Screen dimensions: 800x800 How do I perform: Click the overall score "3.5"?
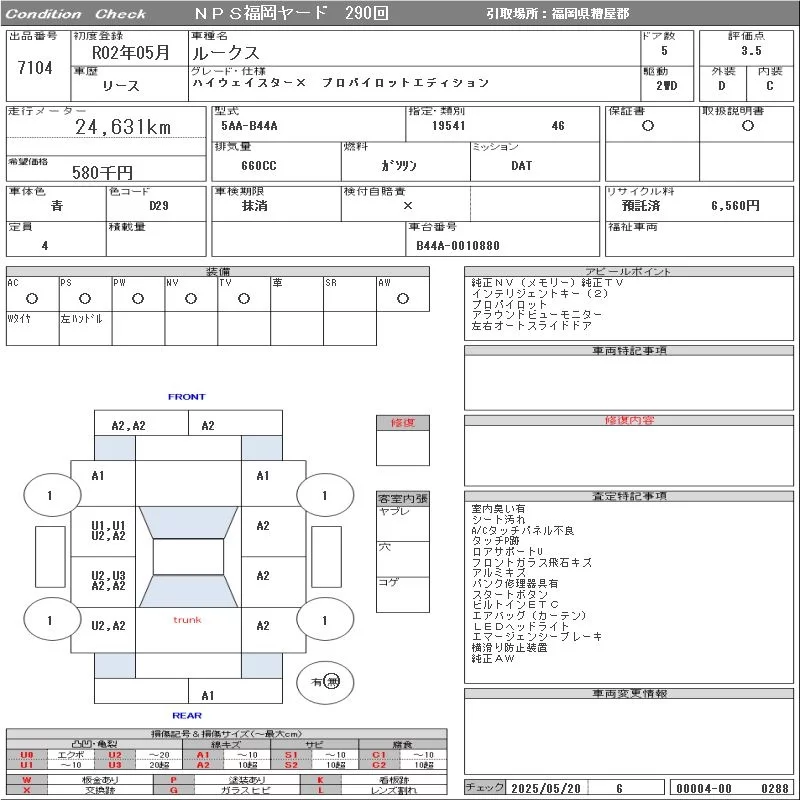coord(751,51)
